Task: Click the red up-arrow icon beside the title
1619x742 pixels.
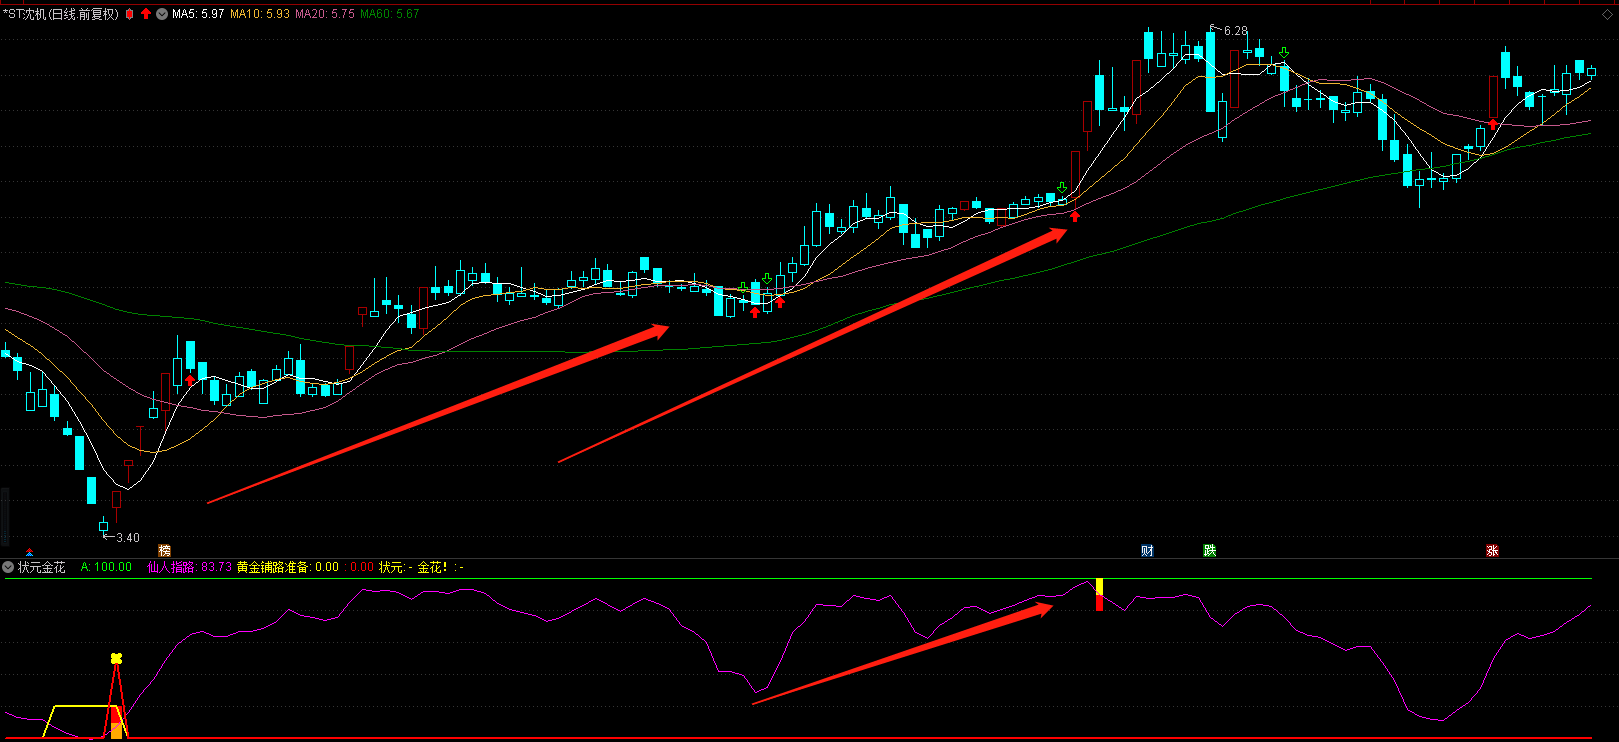Action: (x=146, y=14)
